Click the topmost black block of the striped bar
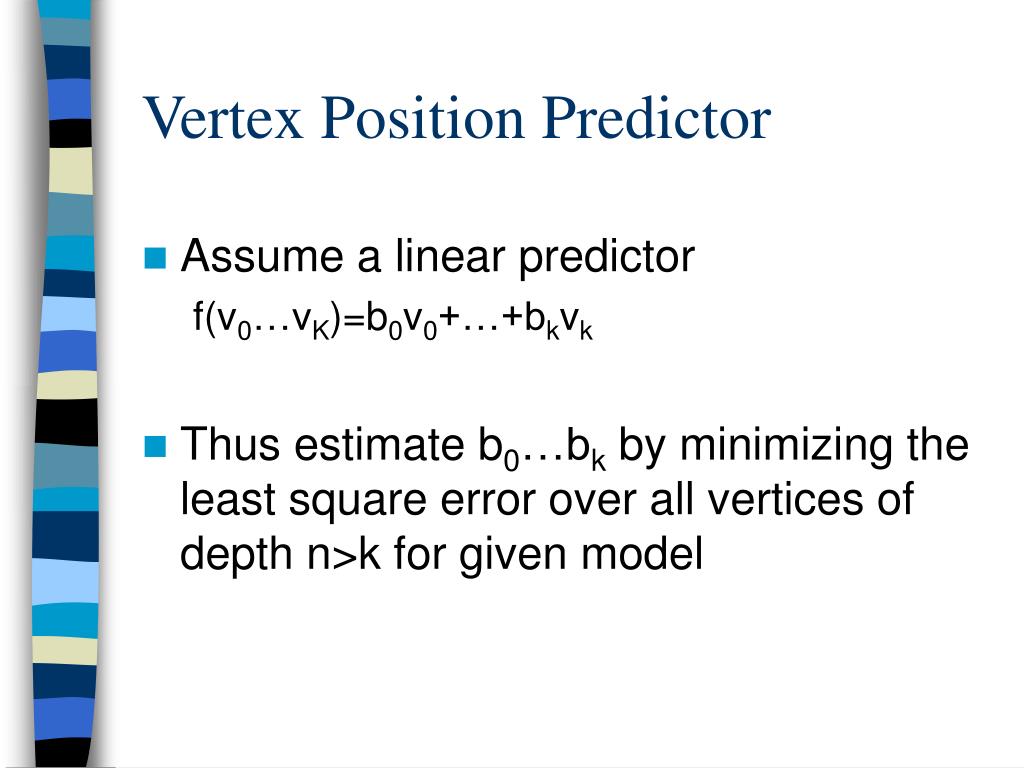 coord(71,133)
